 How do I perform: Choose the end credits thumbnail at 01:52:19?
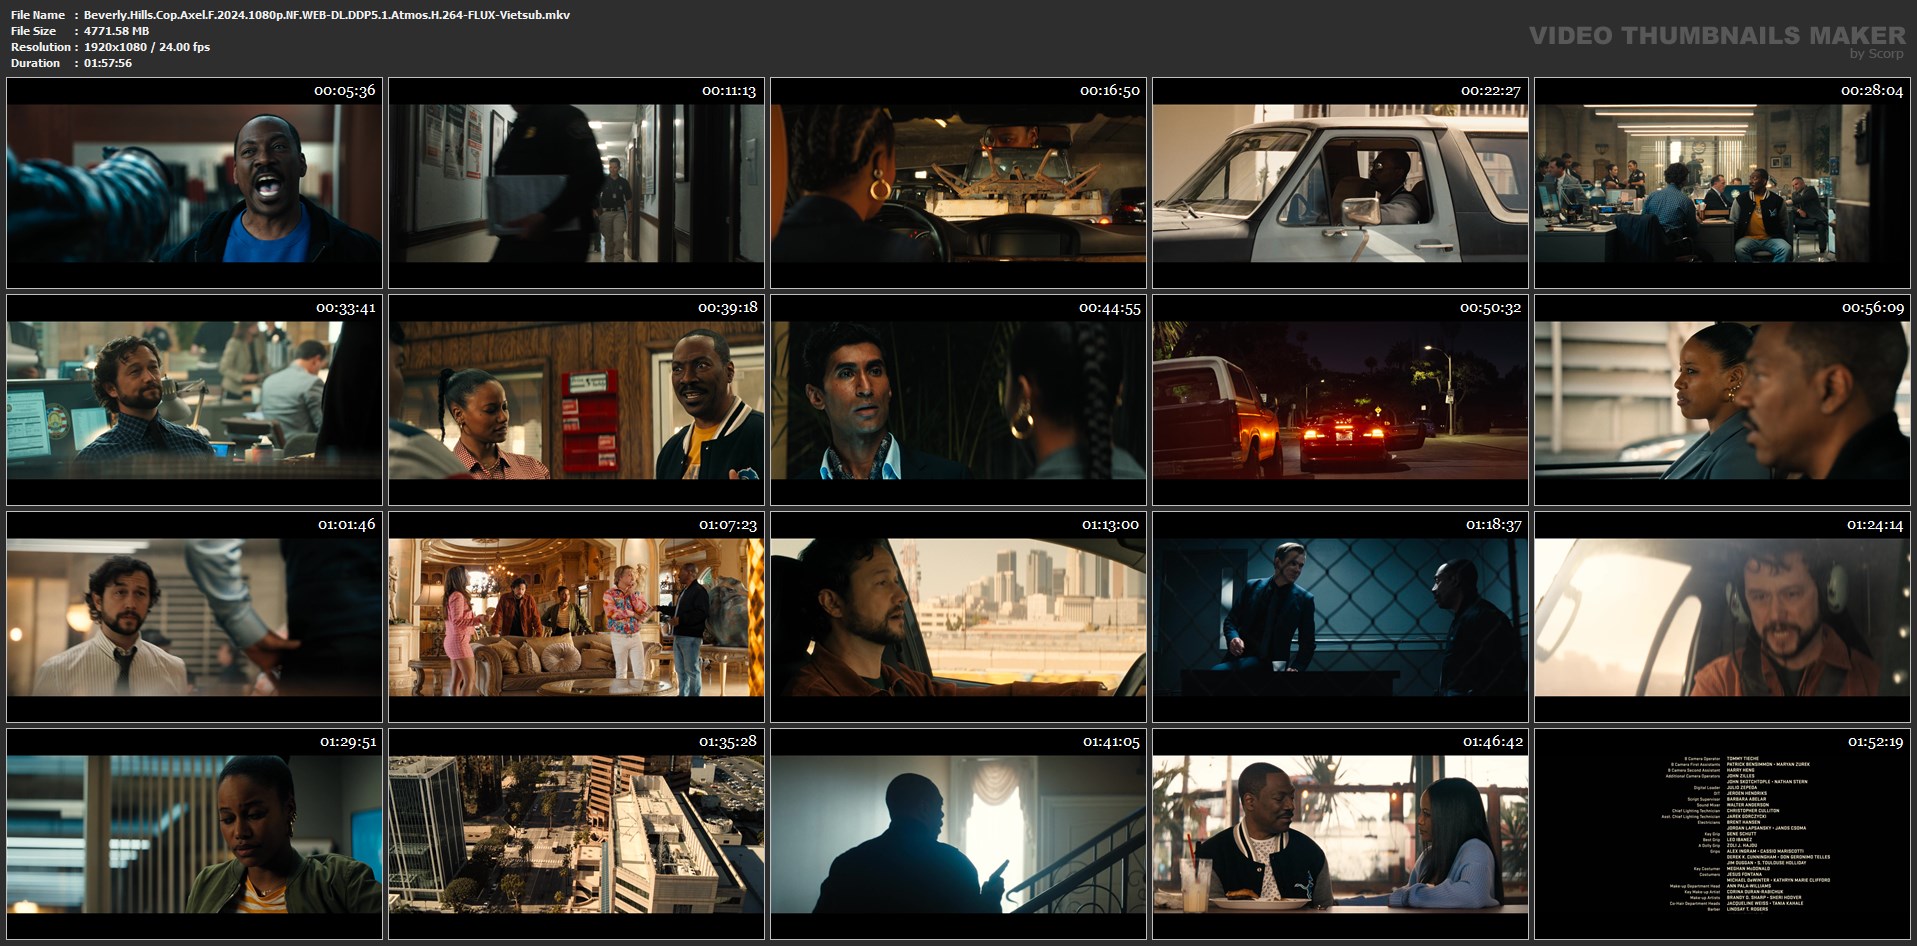1722,834
